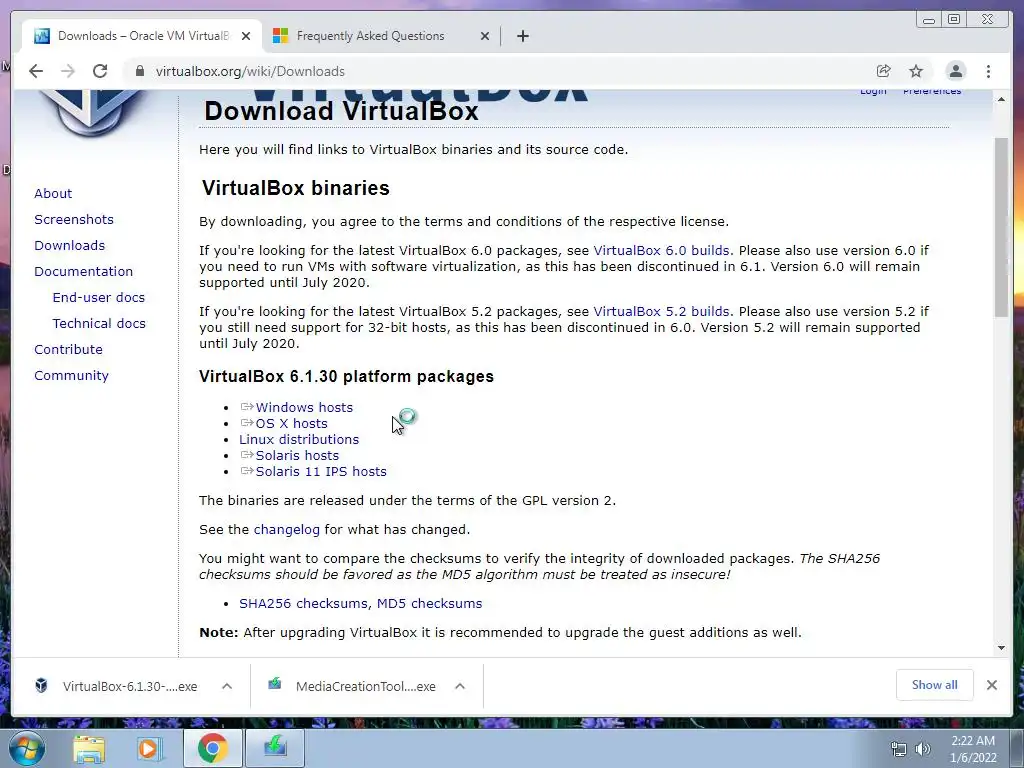The height and width of the screenshot is (768, 1024).
Task: Click the page scrollbar up arrow
Action: 1001,99
